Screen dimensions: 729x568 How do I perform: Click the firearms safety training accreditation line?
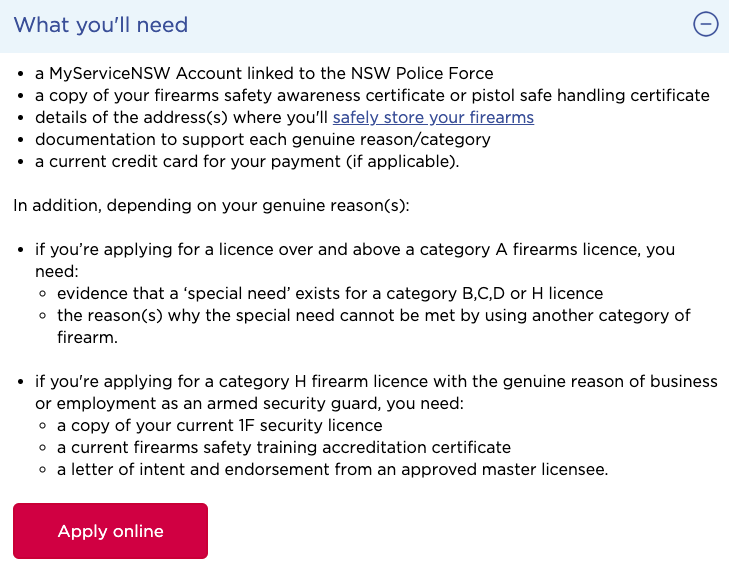pos(283,447)
